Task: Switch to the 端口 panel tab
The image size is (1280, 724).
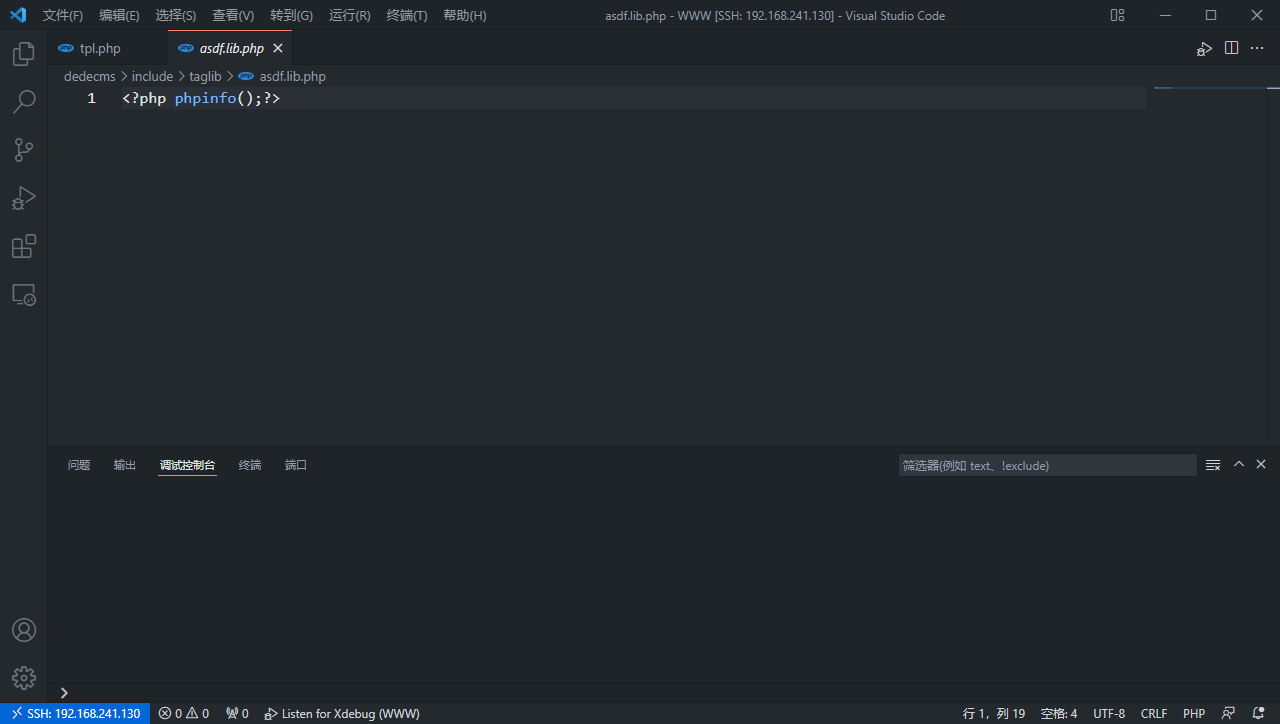Action: 296,465
